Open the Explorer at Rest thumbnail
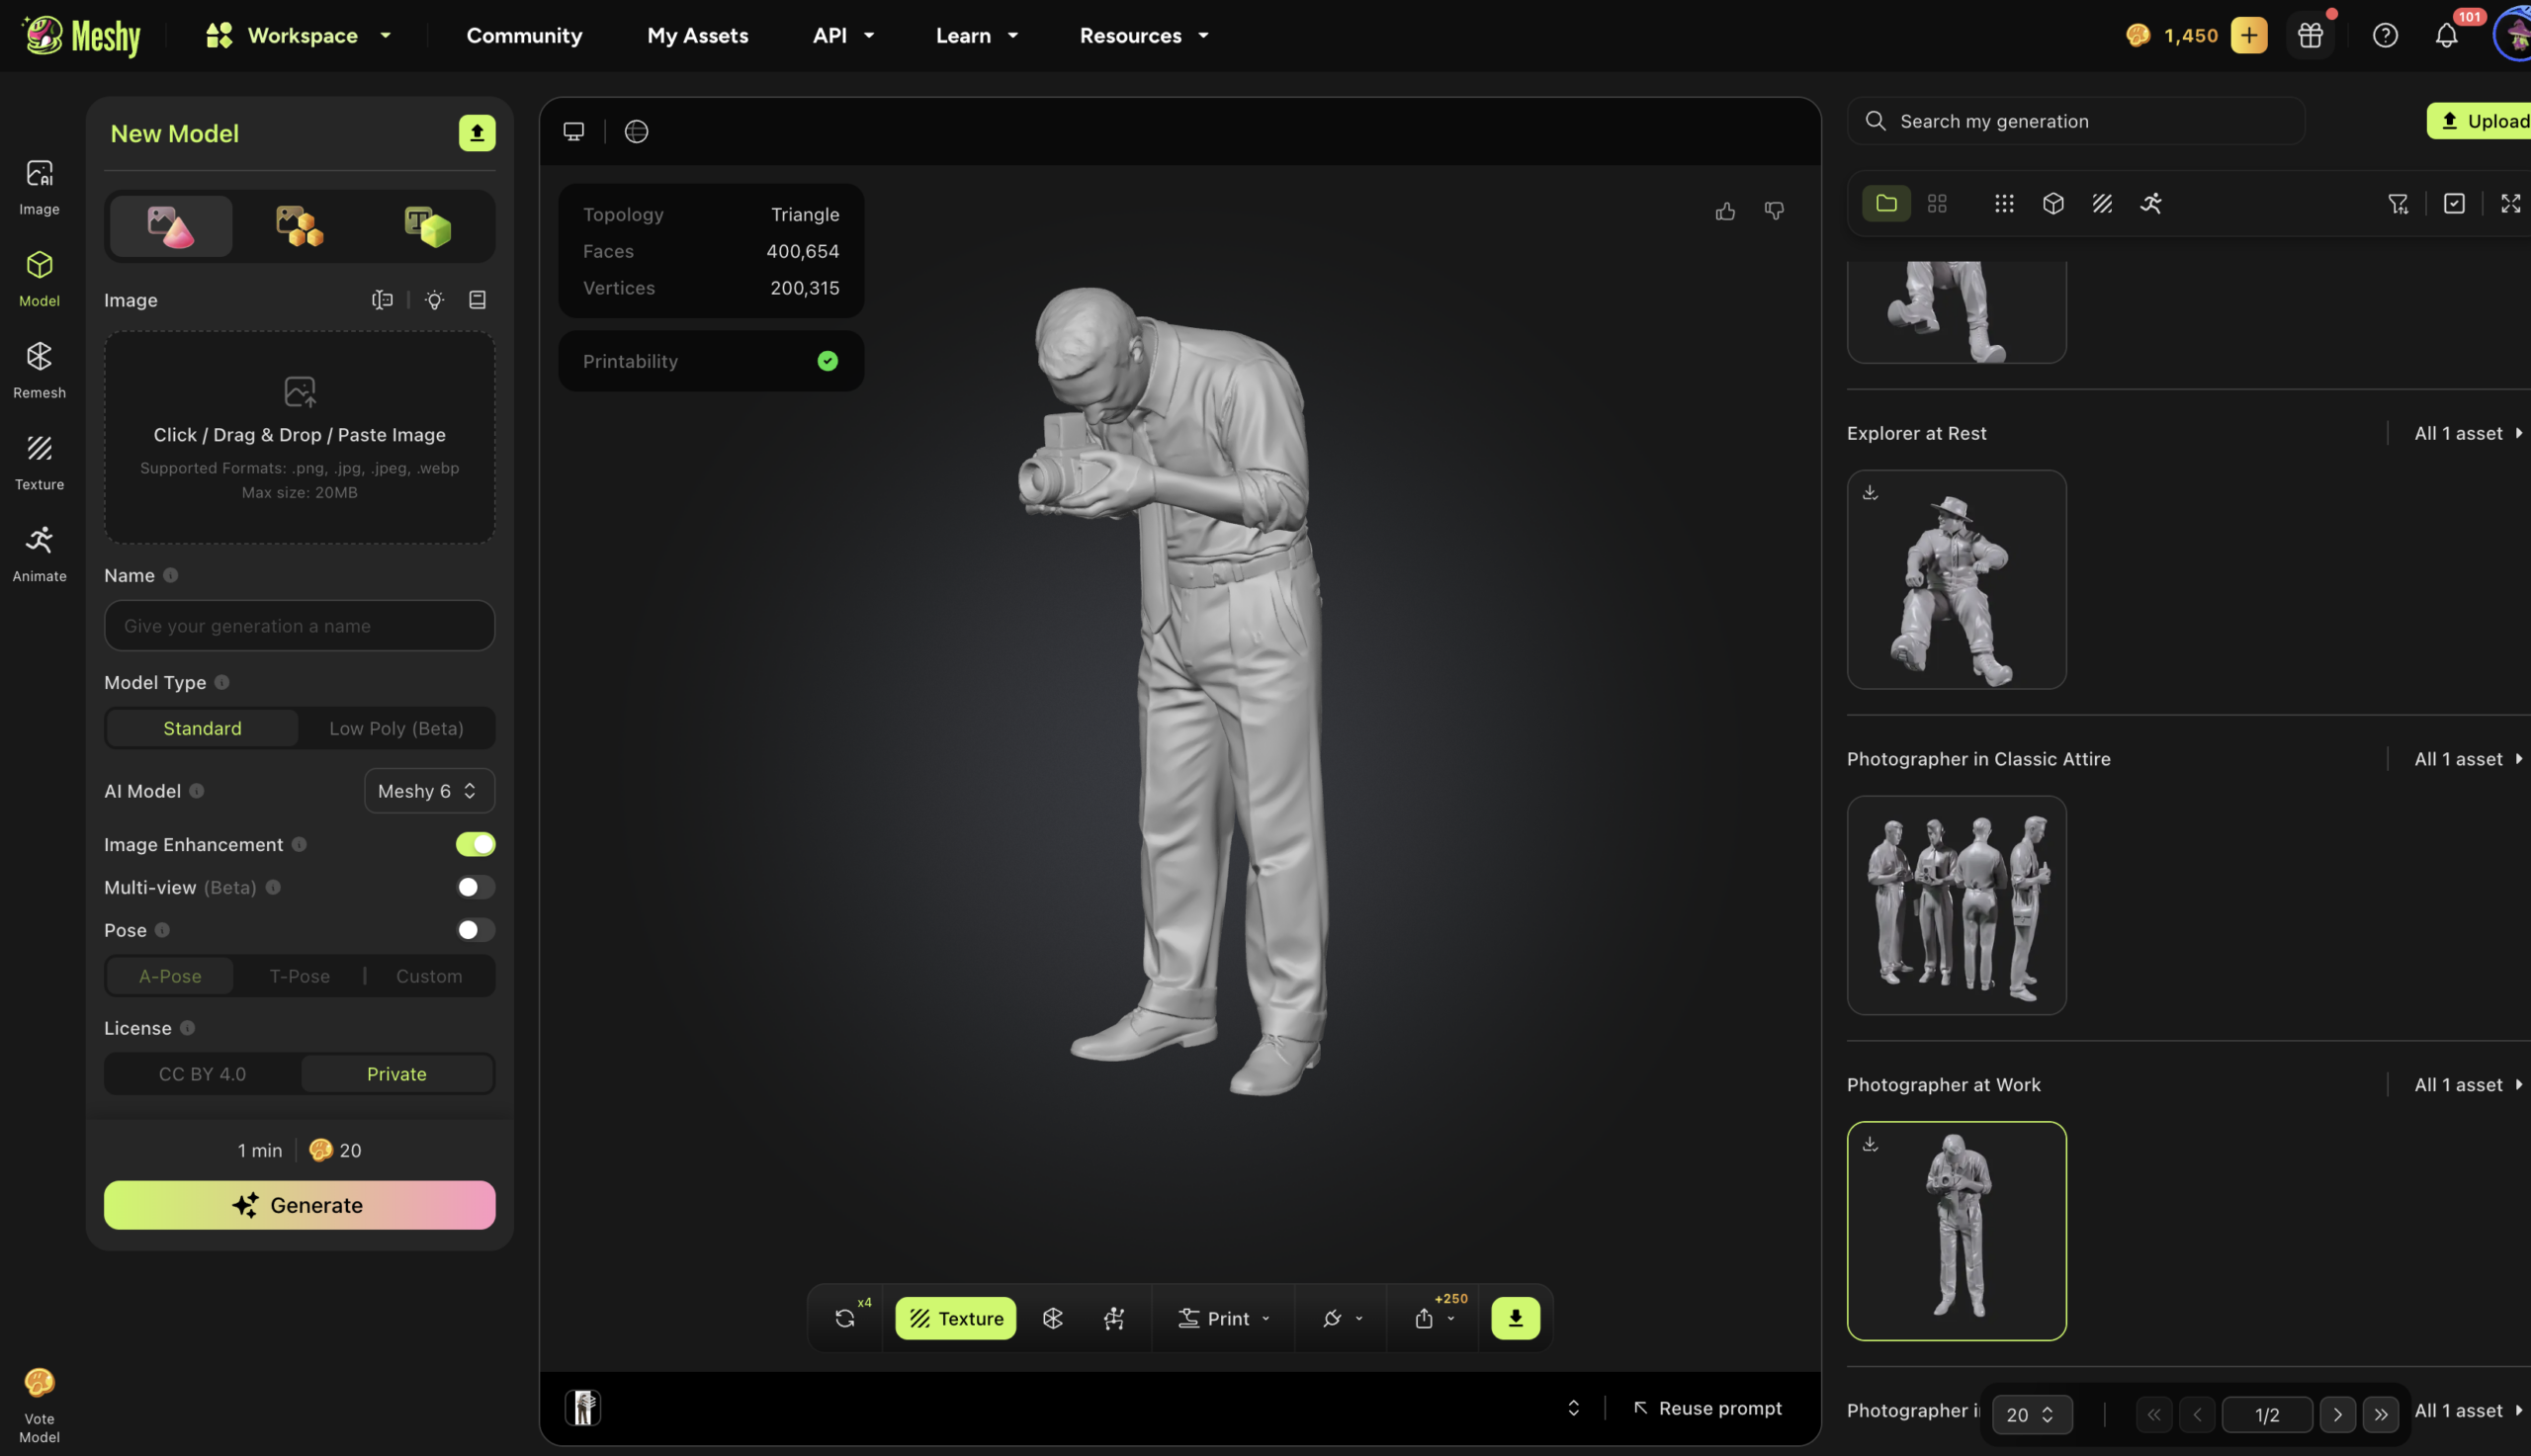This screenshot has width=2531, height=1456. coord(1956,580)
